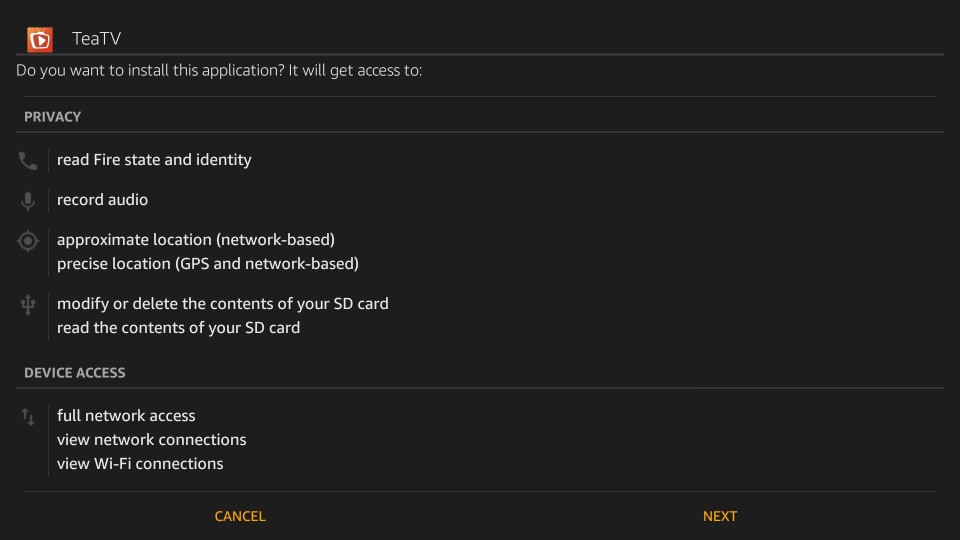This screenshot has height=540, width=960.
Task: Click the TeaTV title text
Action: point(97,39)
